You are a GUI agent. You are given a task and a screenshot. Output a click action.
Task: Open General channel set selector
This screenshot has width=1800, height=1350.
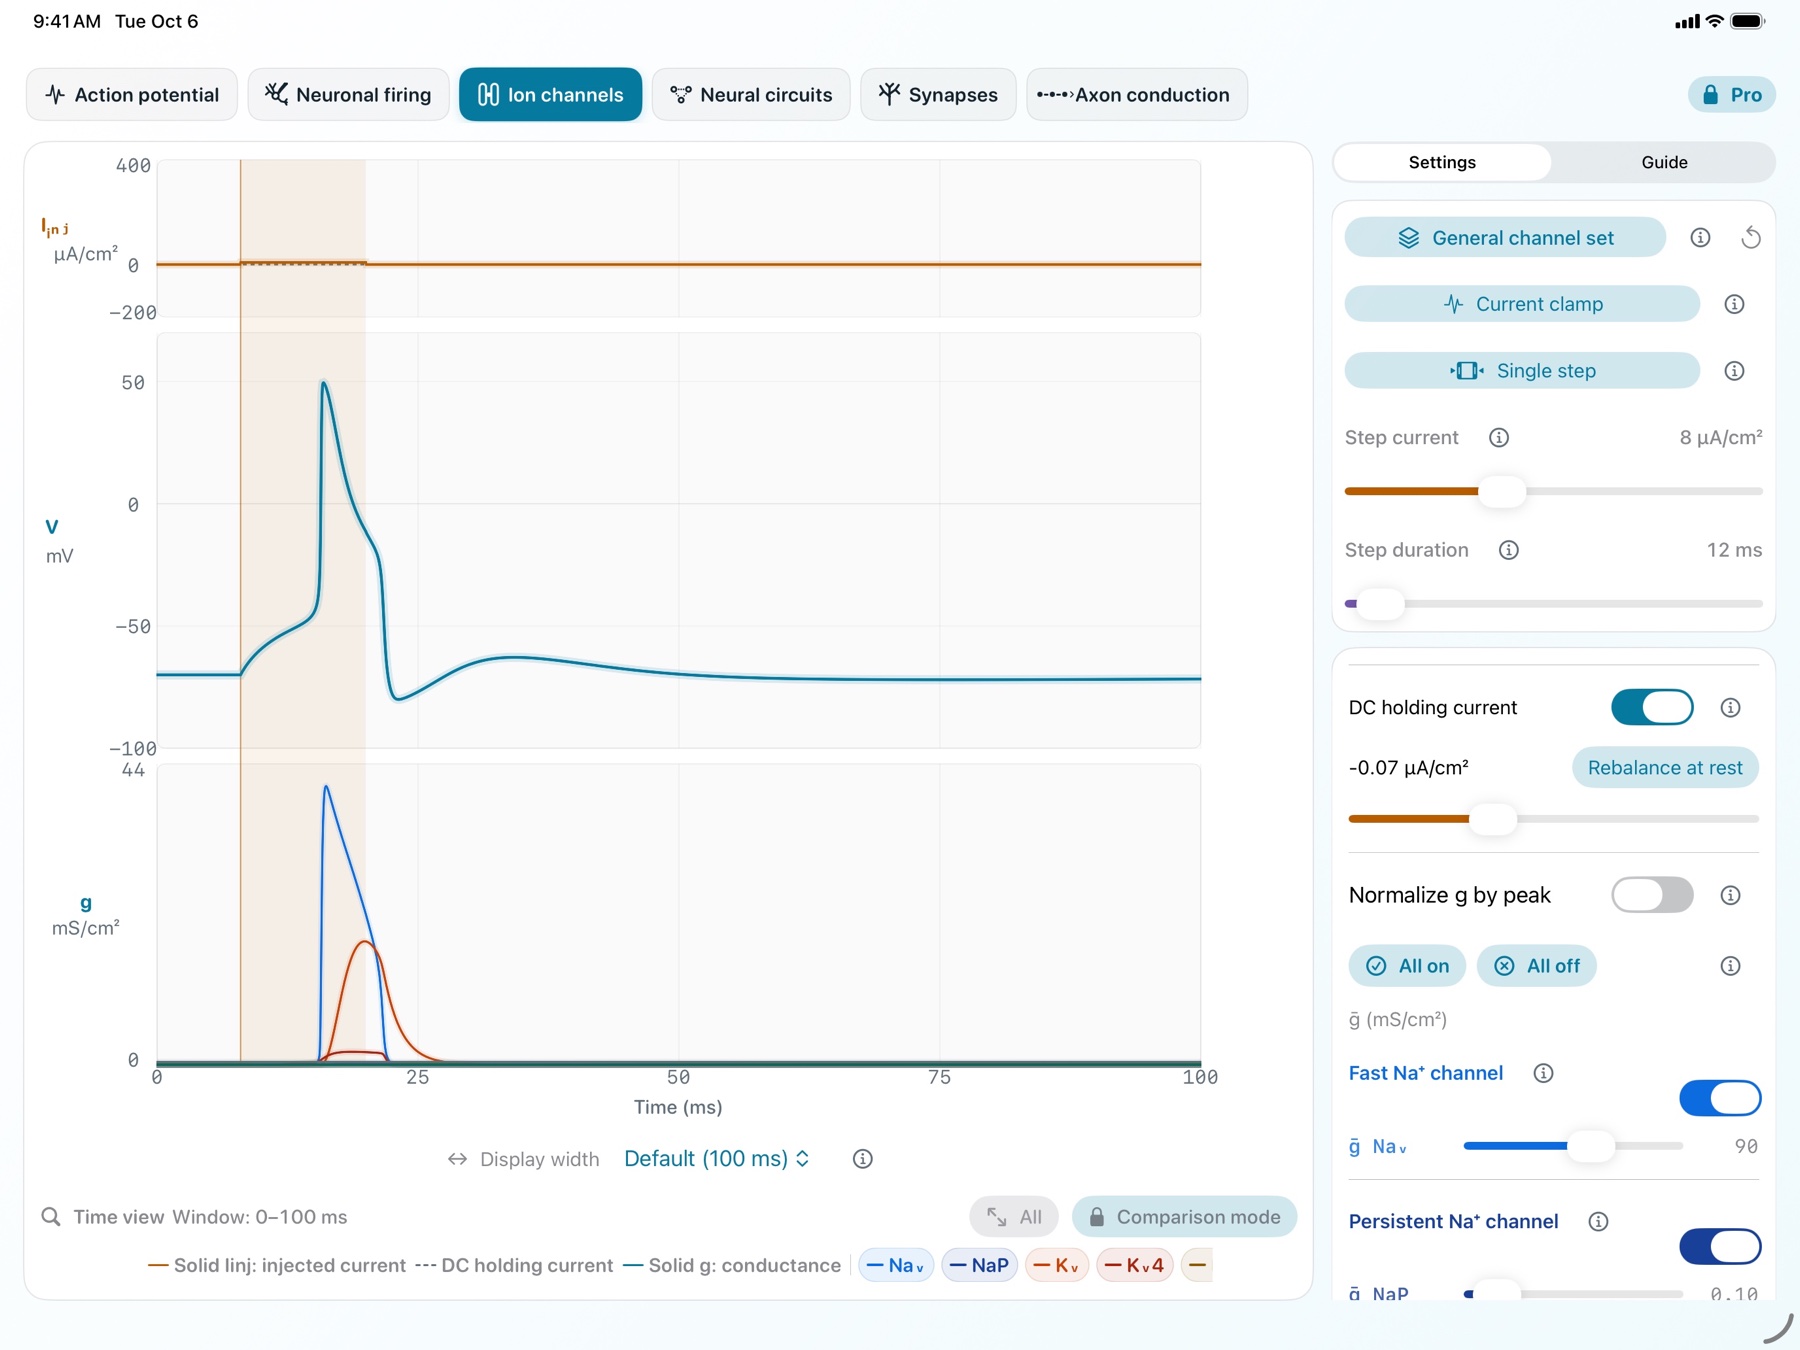coord(1505,238)
